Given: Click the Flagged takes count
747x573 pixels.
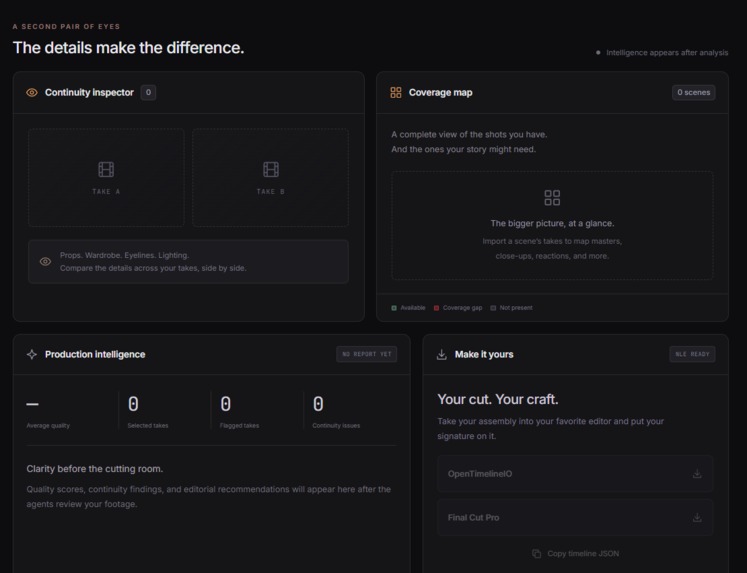Looking at the screenshot, I should 226,404.
